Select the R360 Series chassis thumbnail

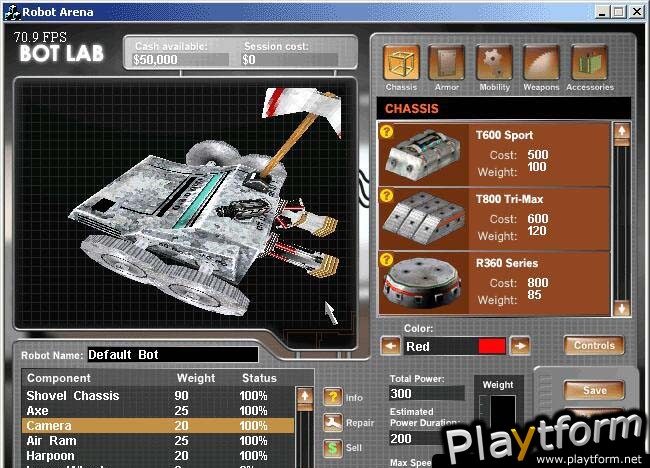pyautogui.click(x=422, y=283)
